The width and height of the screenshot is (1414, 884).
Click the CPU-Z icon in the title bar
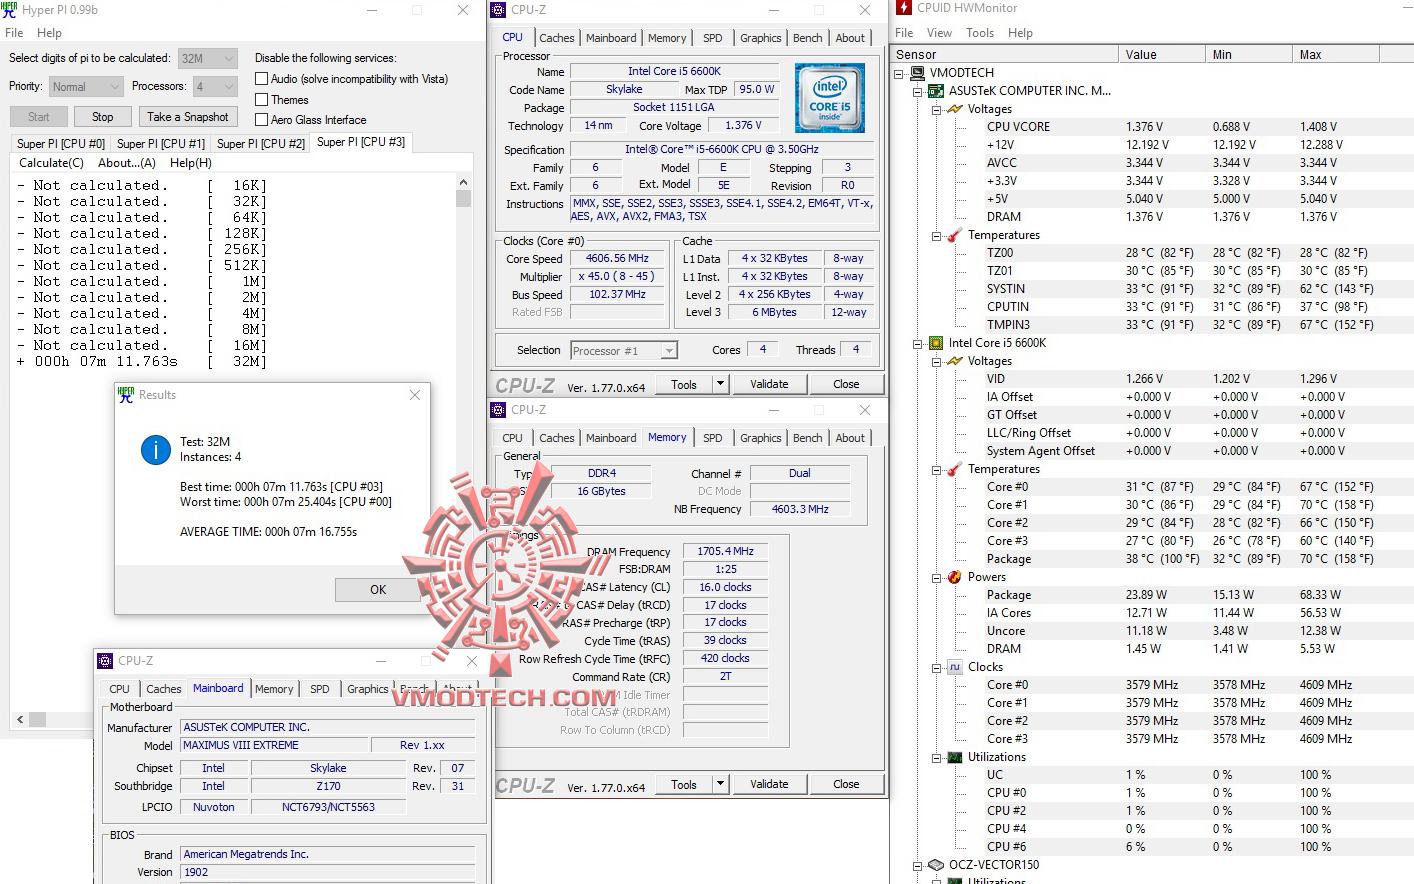click(x=497, y=9)
